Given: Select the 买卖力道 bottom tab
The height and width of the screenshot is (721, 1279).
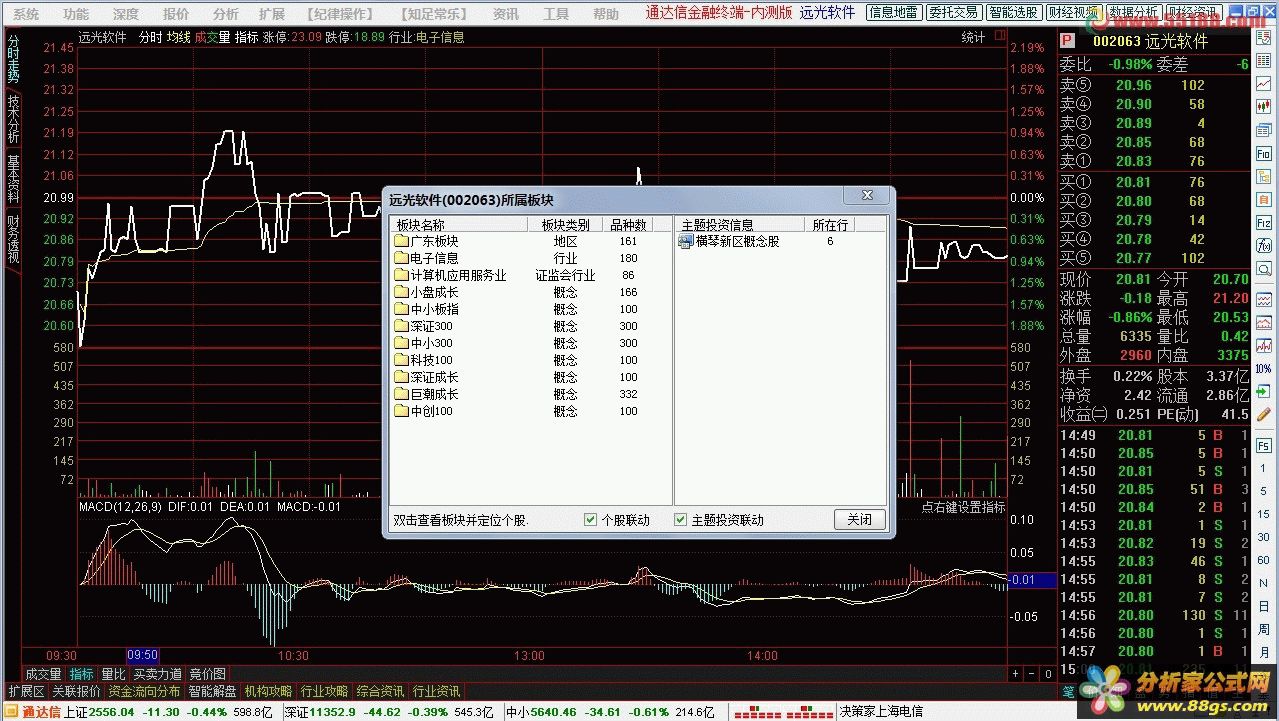Looking at the screenshot, I should tap(157, 674).
